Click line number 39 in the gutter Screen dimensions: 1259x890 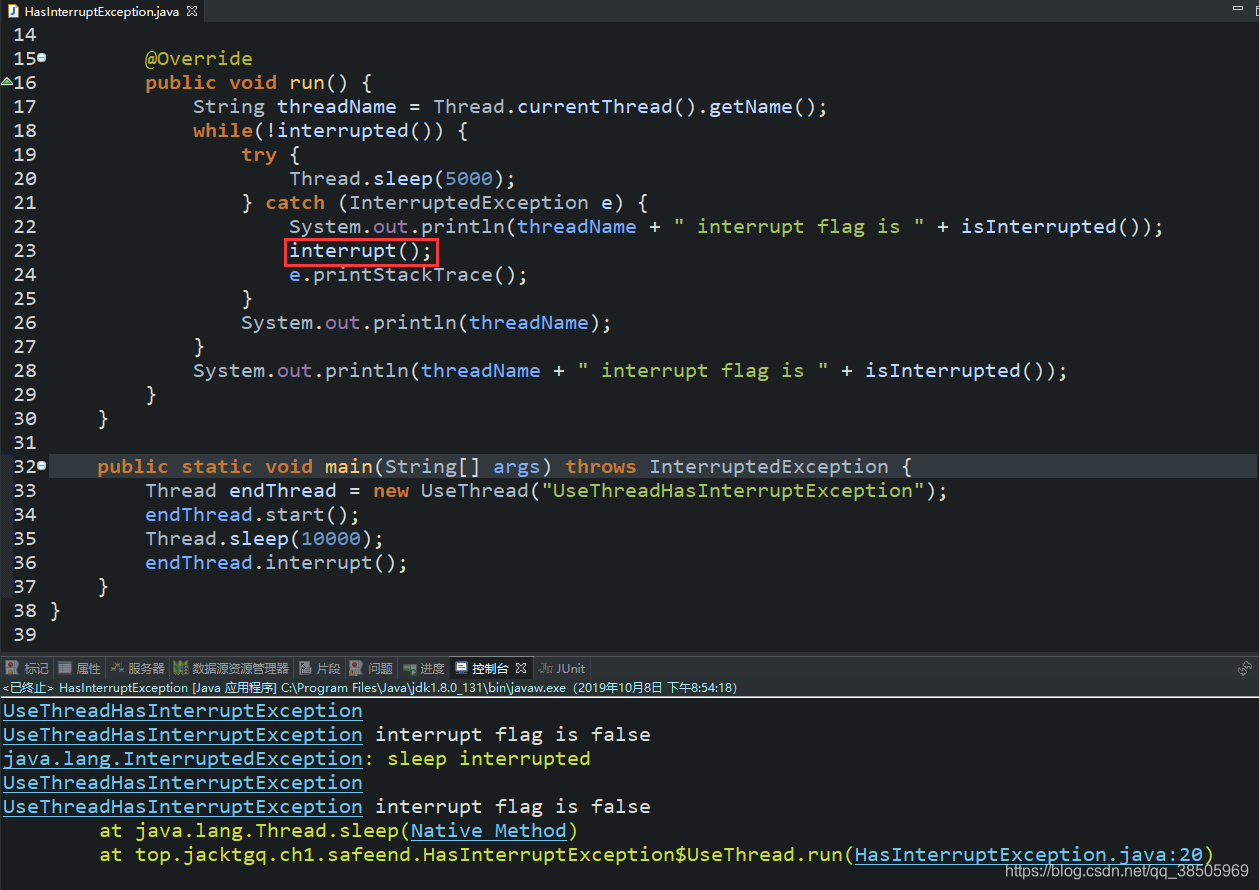pos(25,634)
